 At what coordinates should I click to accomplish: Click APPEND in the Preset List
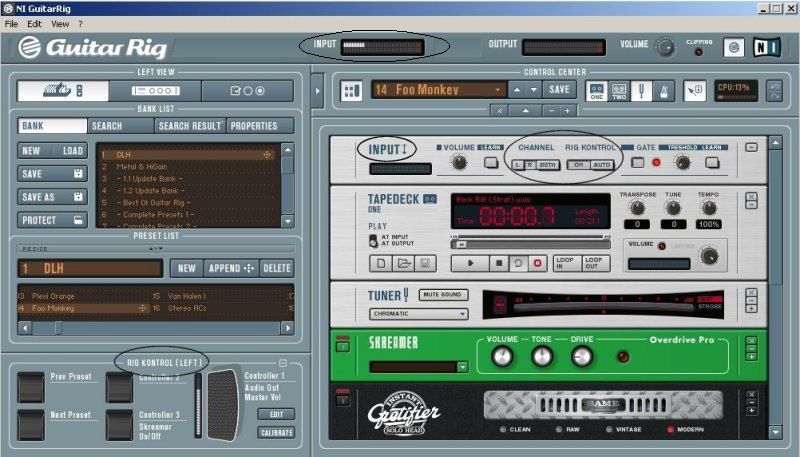pyautogui.click(x=231, y=268)
